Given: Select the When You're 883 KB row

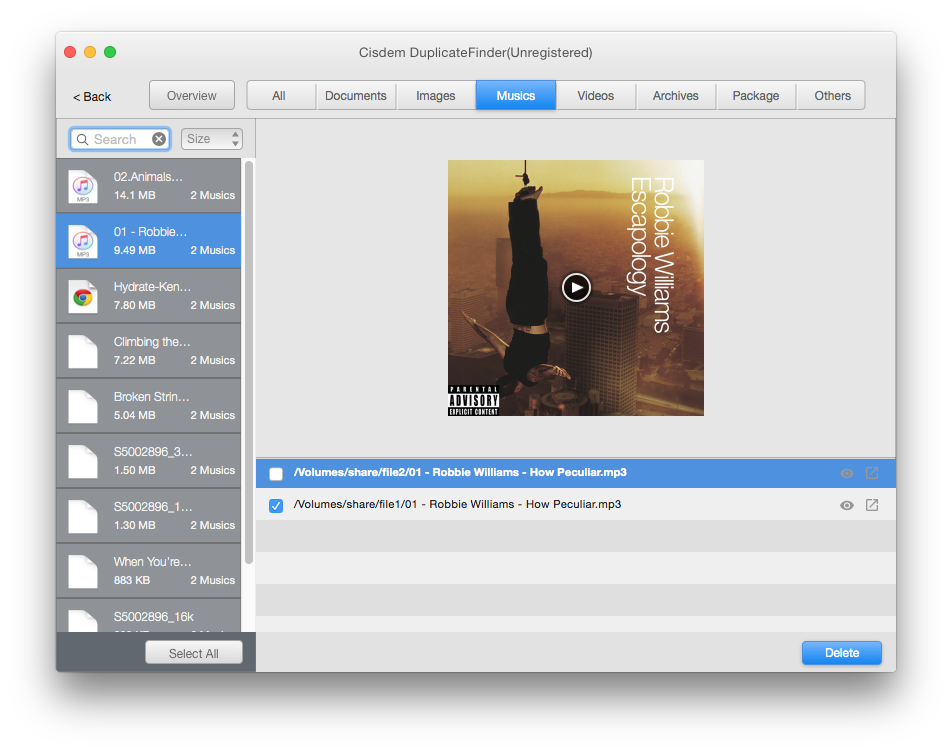Looking at the screenshot, I should [149, 571].
